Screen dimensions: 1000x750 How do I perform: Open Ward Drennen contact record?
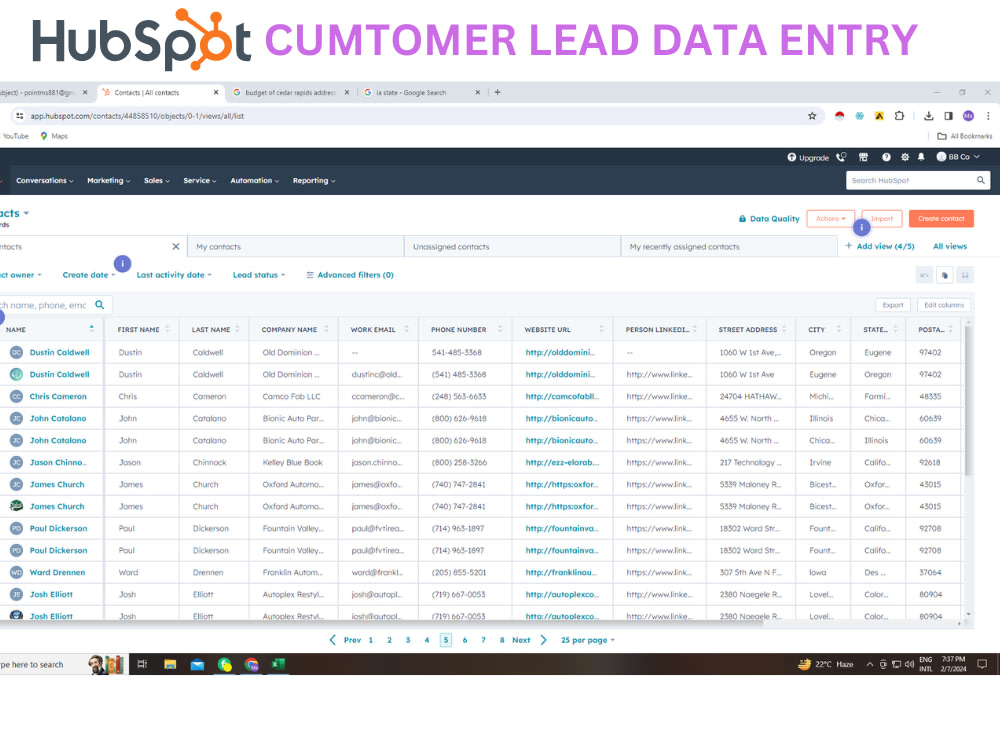[57, 572]
